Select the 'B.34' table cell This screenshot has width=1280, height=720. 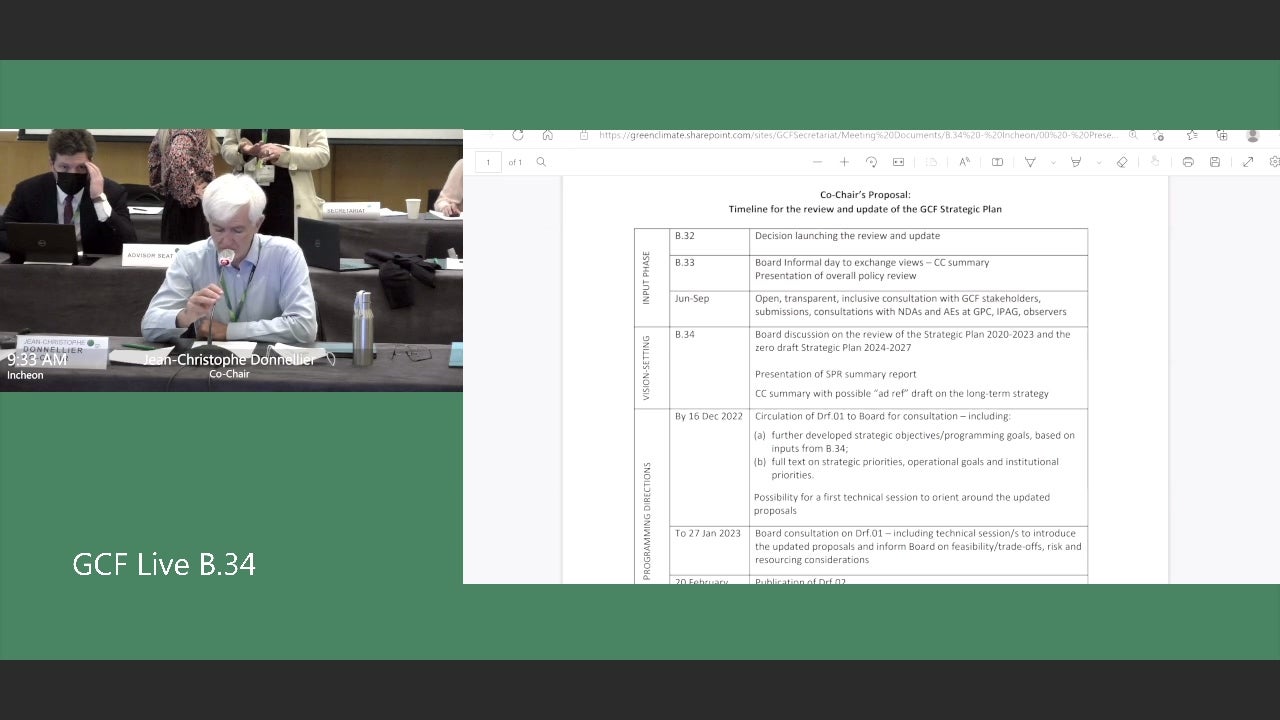click(x=709, y=368)
